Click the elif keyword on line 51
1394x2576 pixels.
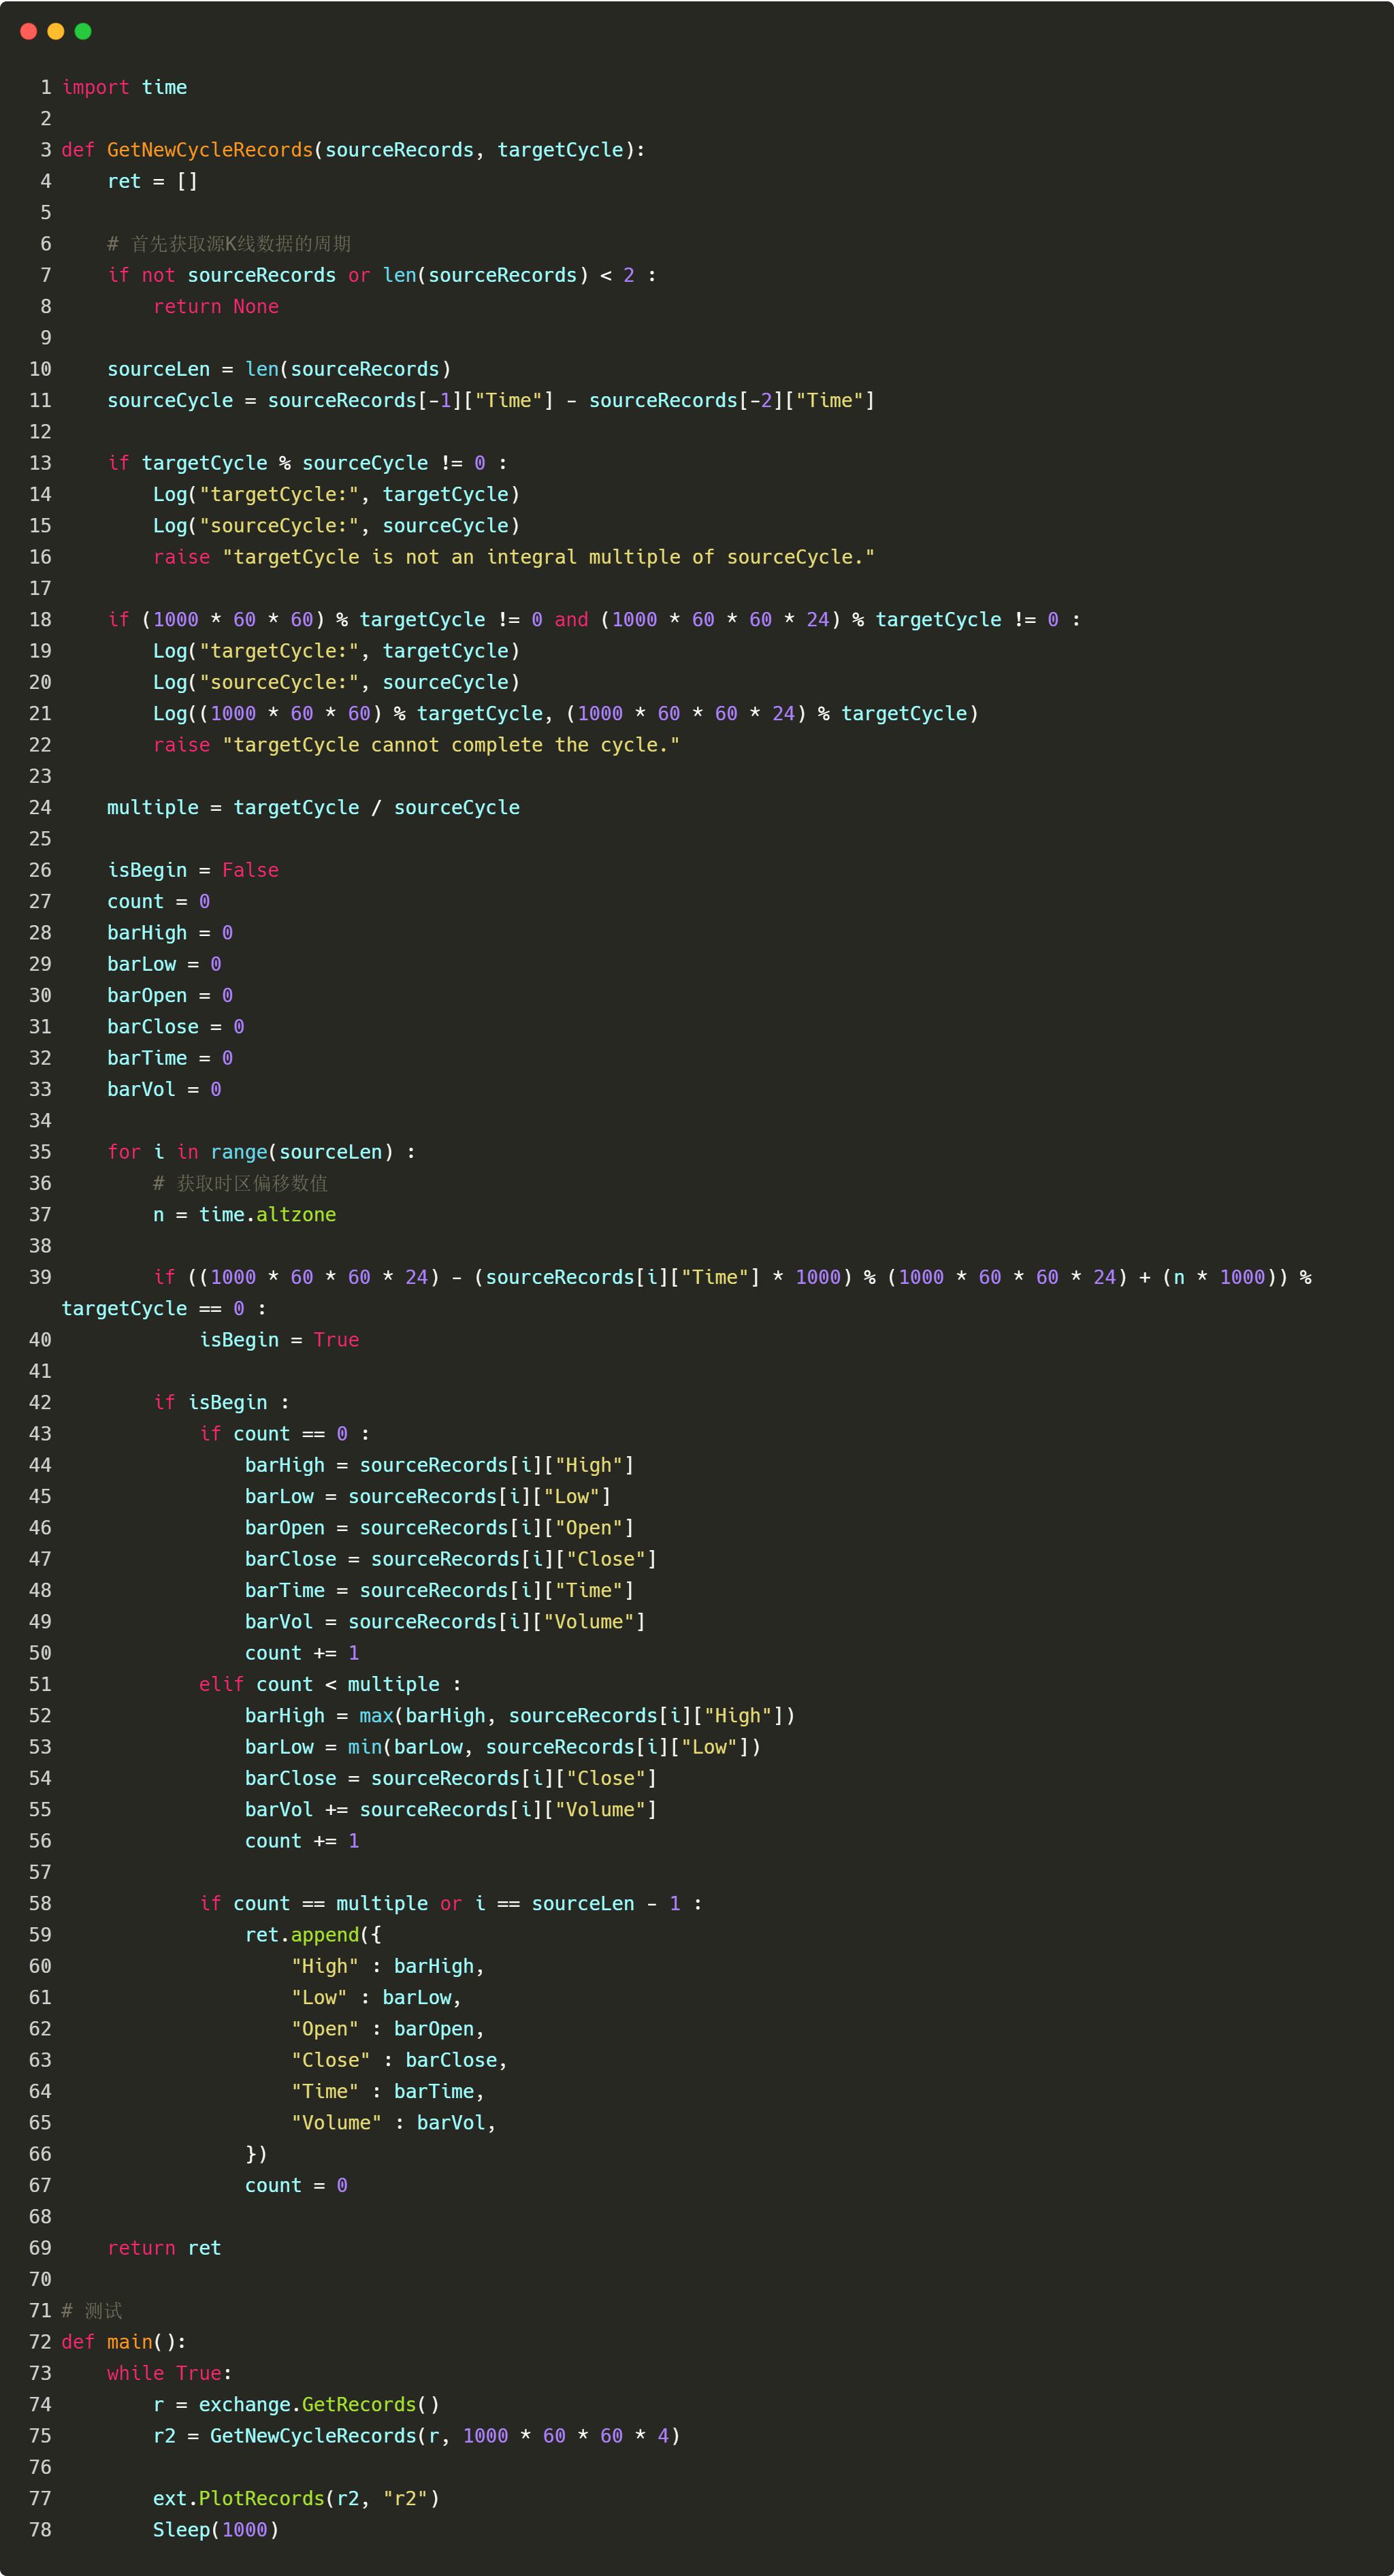pyautogui.click(x=221, y=1685)
